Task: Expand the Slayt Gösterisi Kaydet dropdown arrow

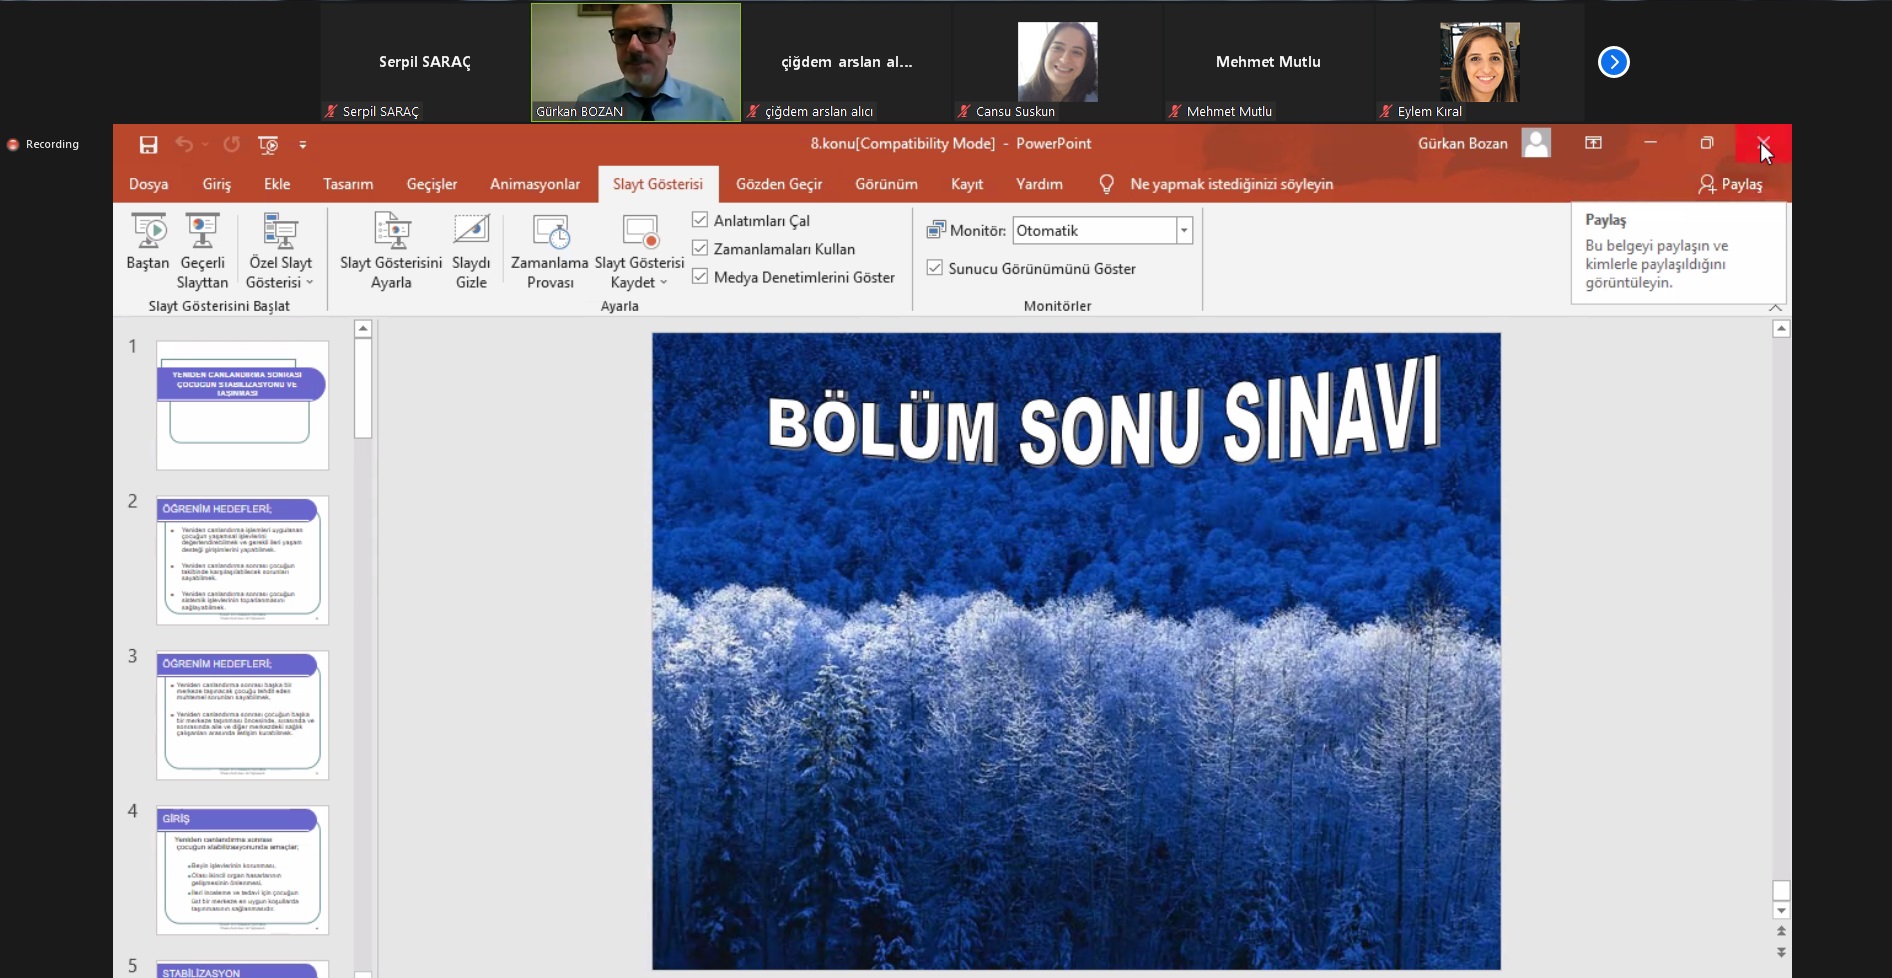Action: click(663, 283)
